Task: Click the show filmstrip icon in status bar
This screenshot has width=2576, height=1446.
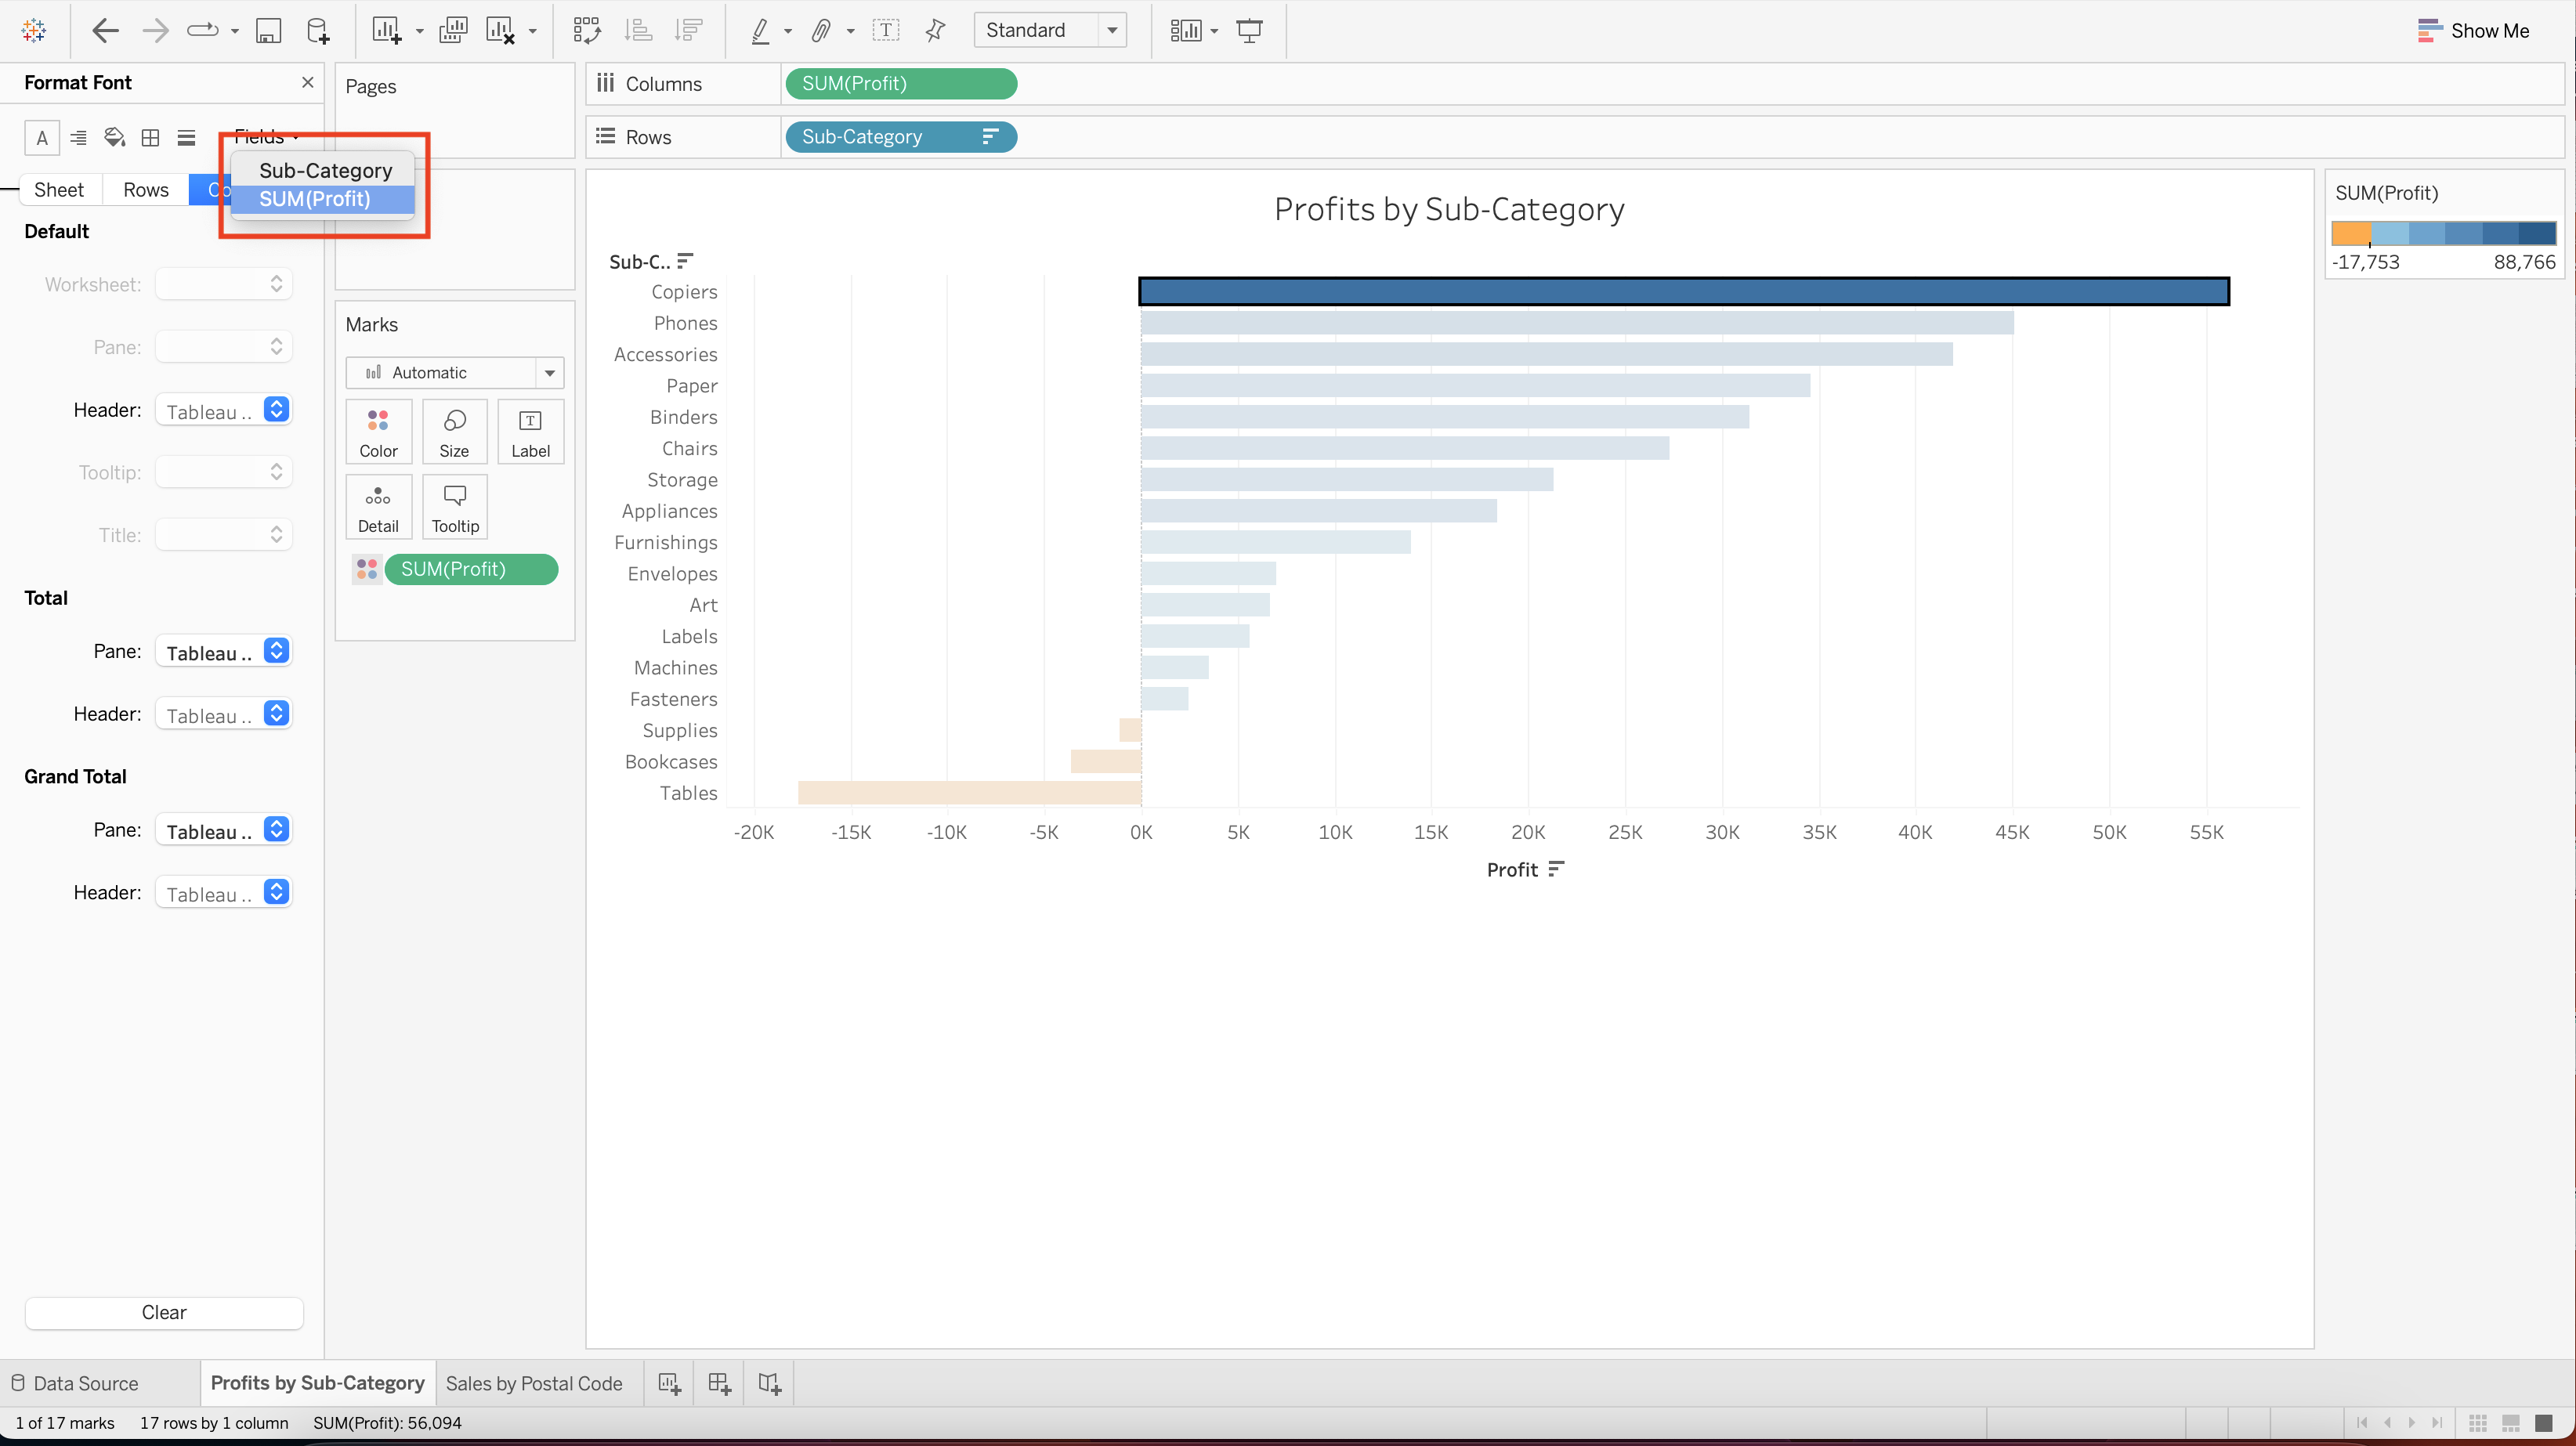Action: 2511,1423
